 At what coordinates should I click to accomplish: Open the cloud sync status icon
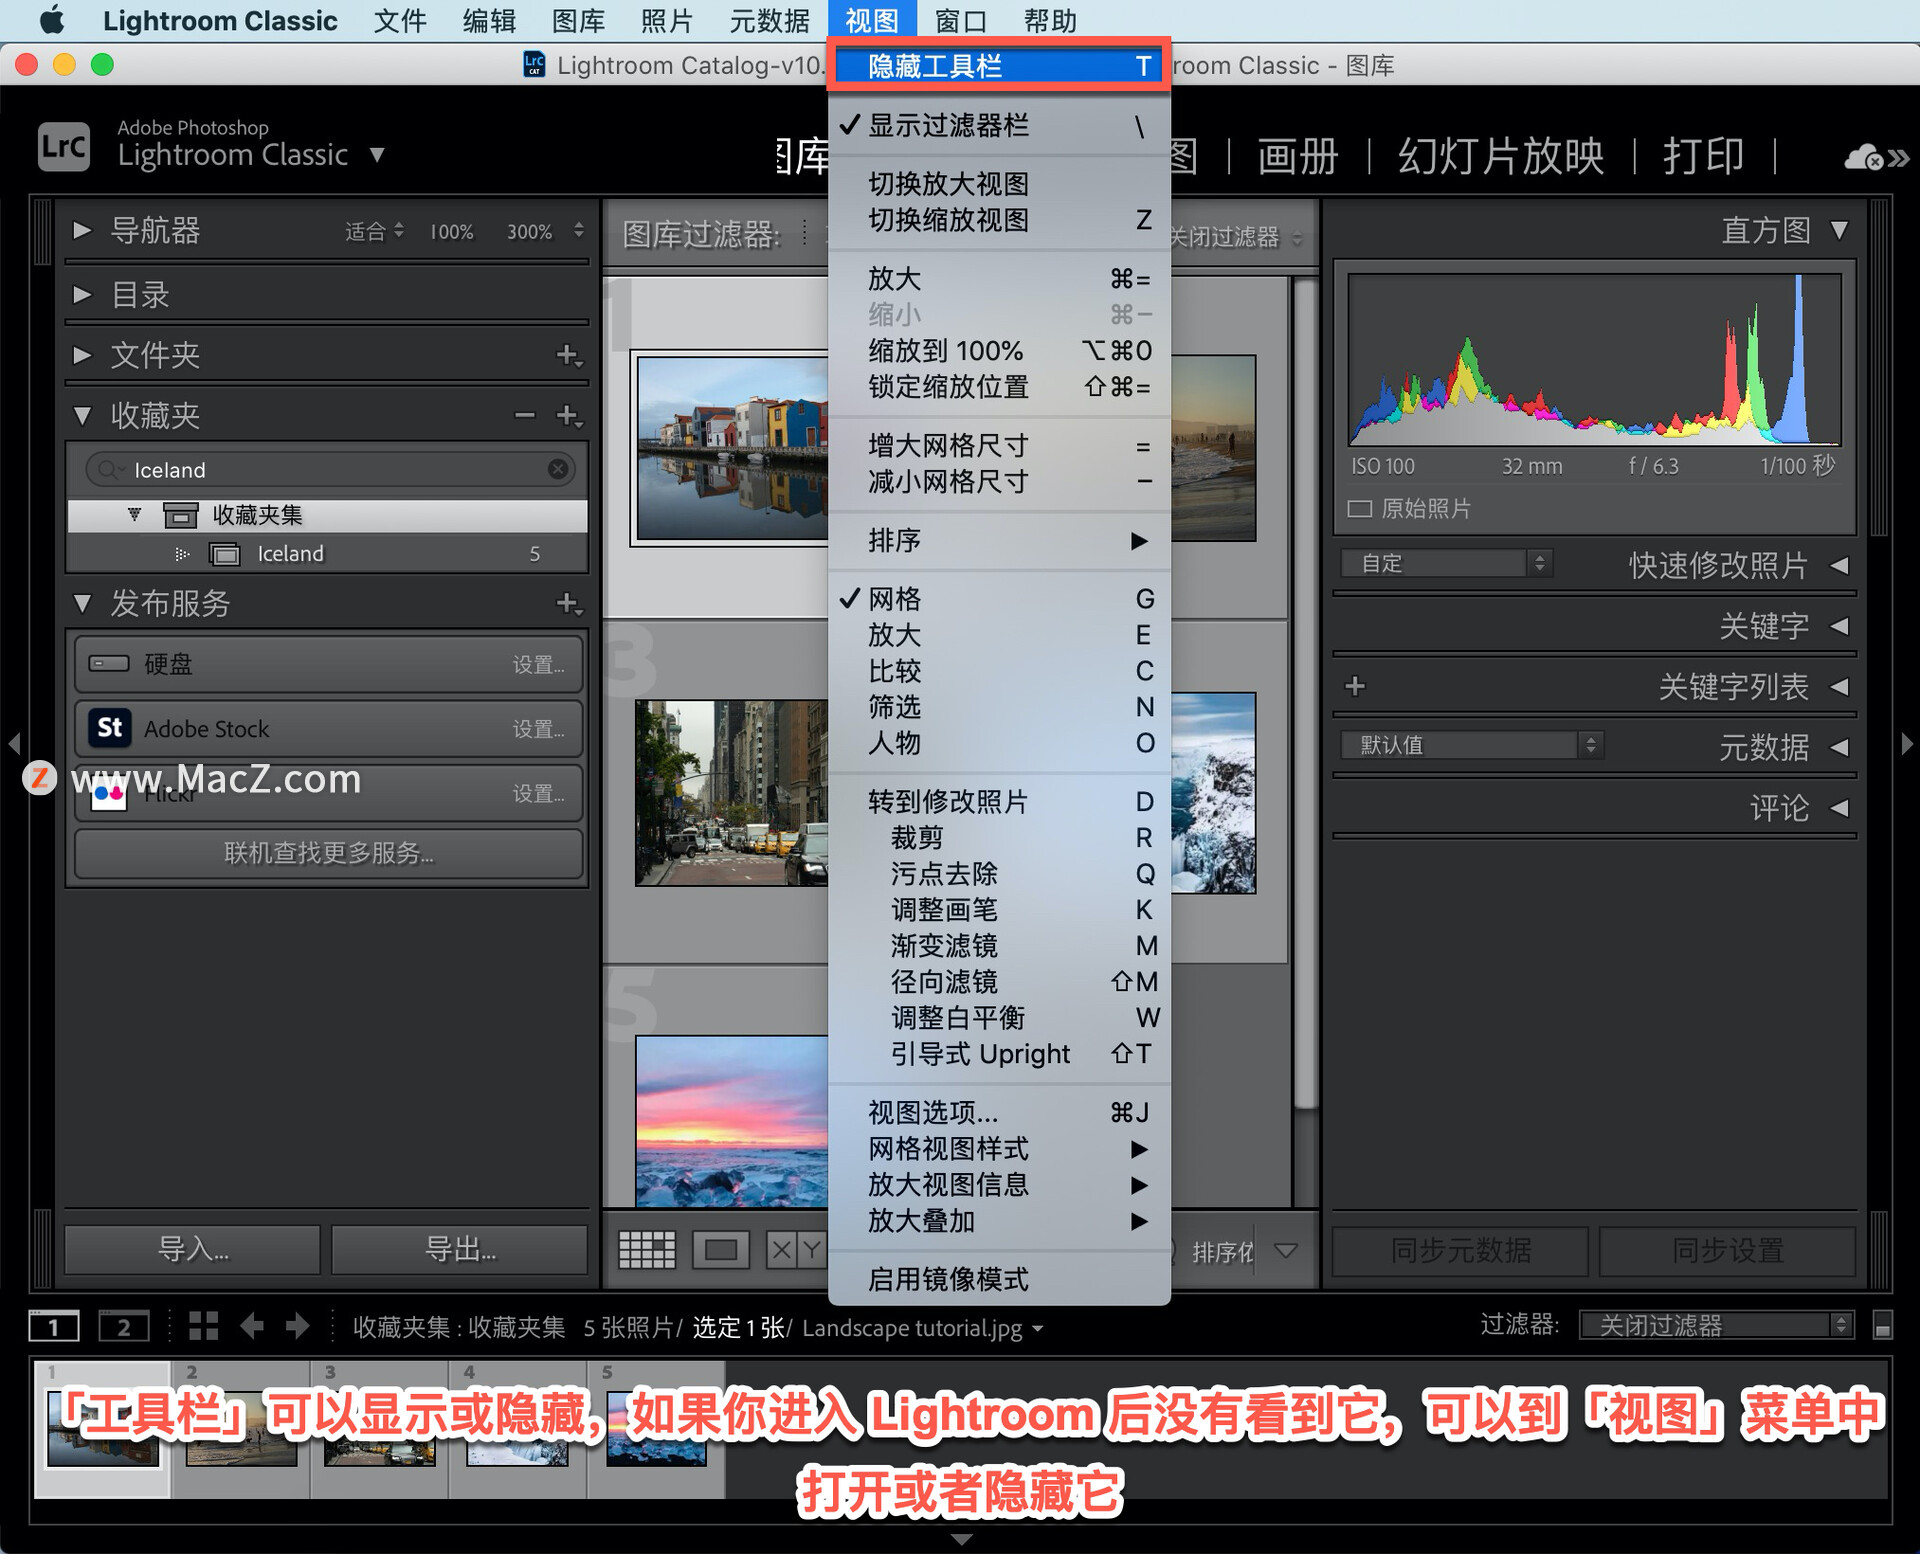coord(1865,157)
